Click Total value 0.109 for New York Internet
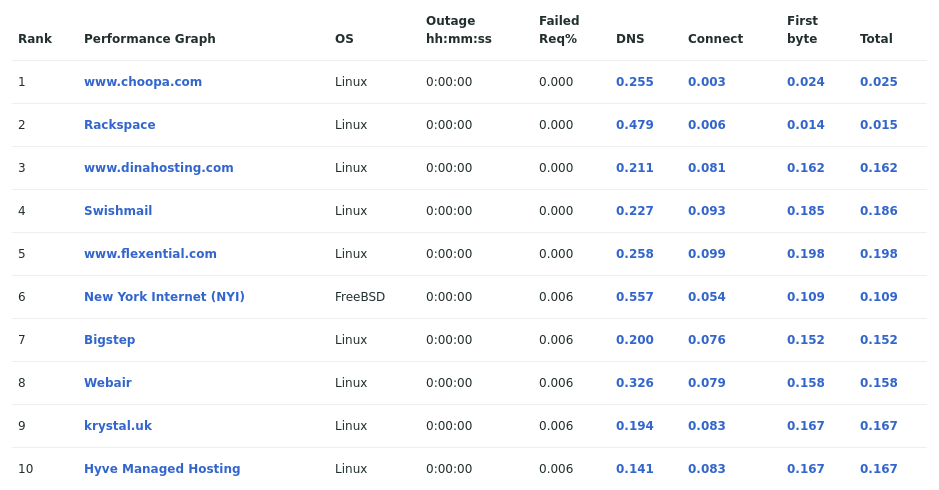Viewport: 939px width, 490px height. click(879, 297)
